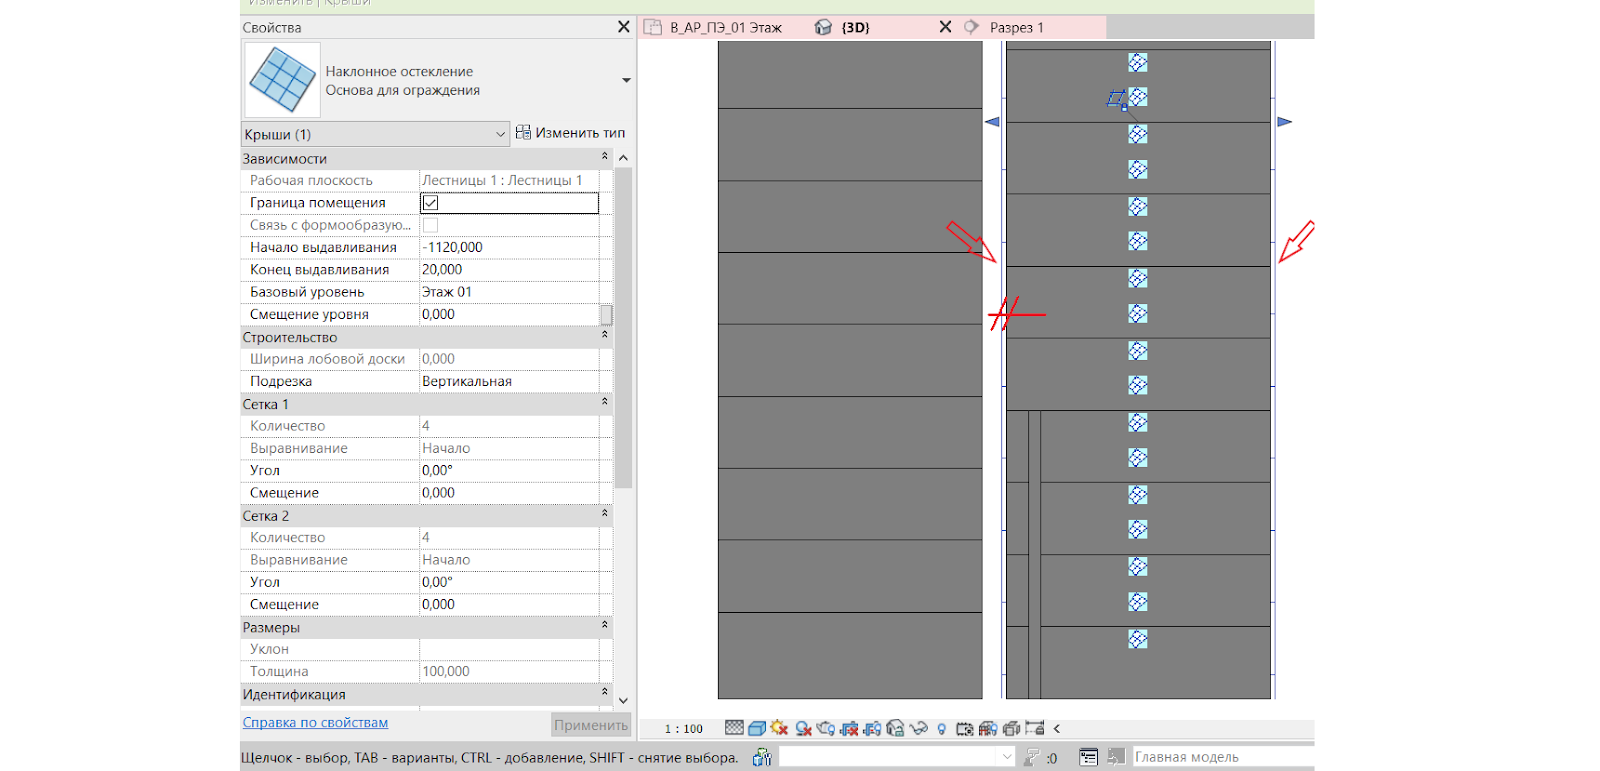The height and width of the screenshot is (771, 1600).
Task: Select the {3D} view tab label
Action: [x=856, y=28]
